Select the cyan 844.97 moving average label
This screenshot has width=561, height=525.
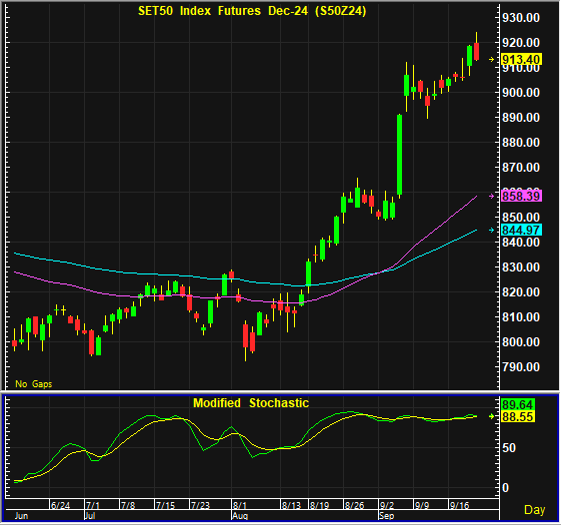click(x=521, y=230)
